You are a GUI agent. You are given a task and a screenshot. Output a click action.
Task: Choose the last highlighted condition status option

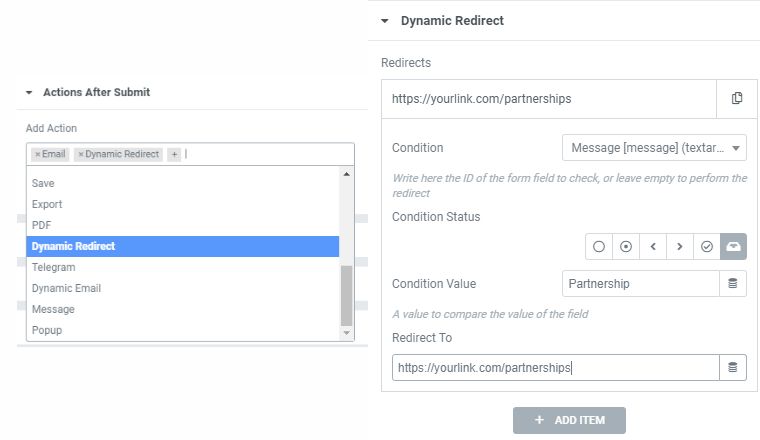[733, 246]
